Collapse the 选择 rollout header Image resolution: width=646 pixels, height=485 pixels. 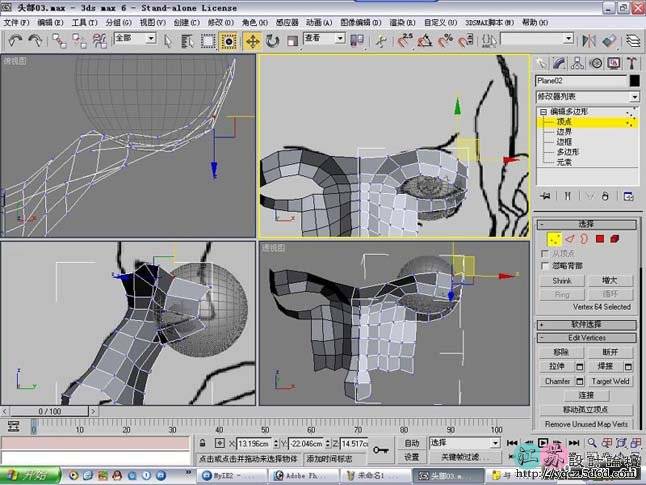(587, 224)
